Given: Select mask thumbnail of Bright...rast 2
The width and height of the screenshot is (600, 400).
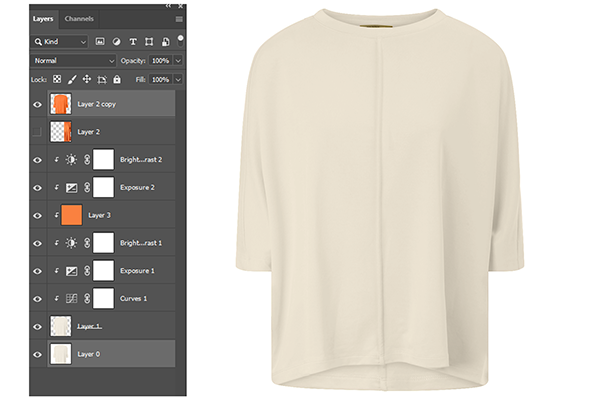Looking at the screenshot, I should pos(103,159).
